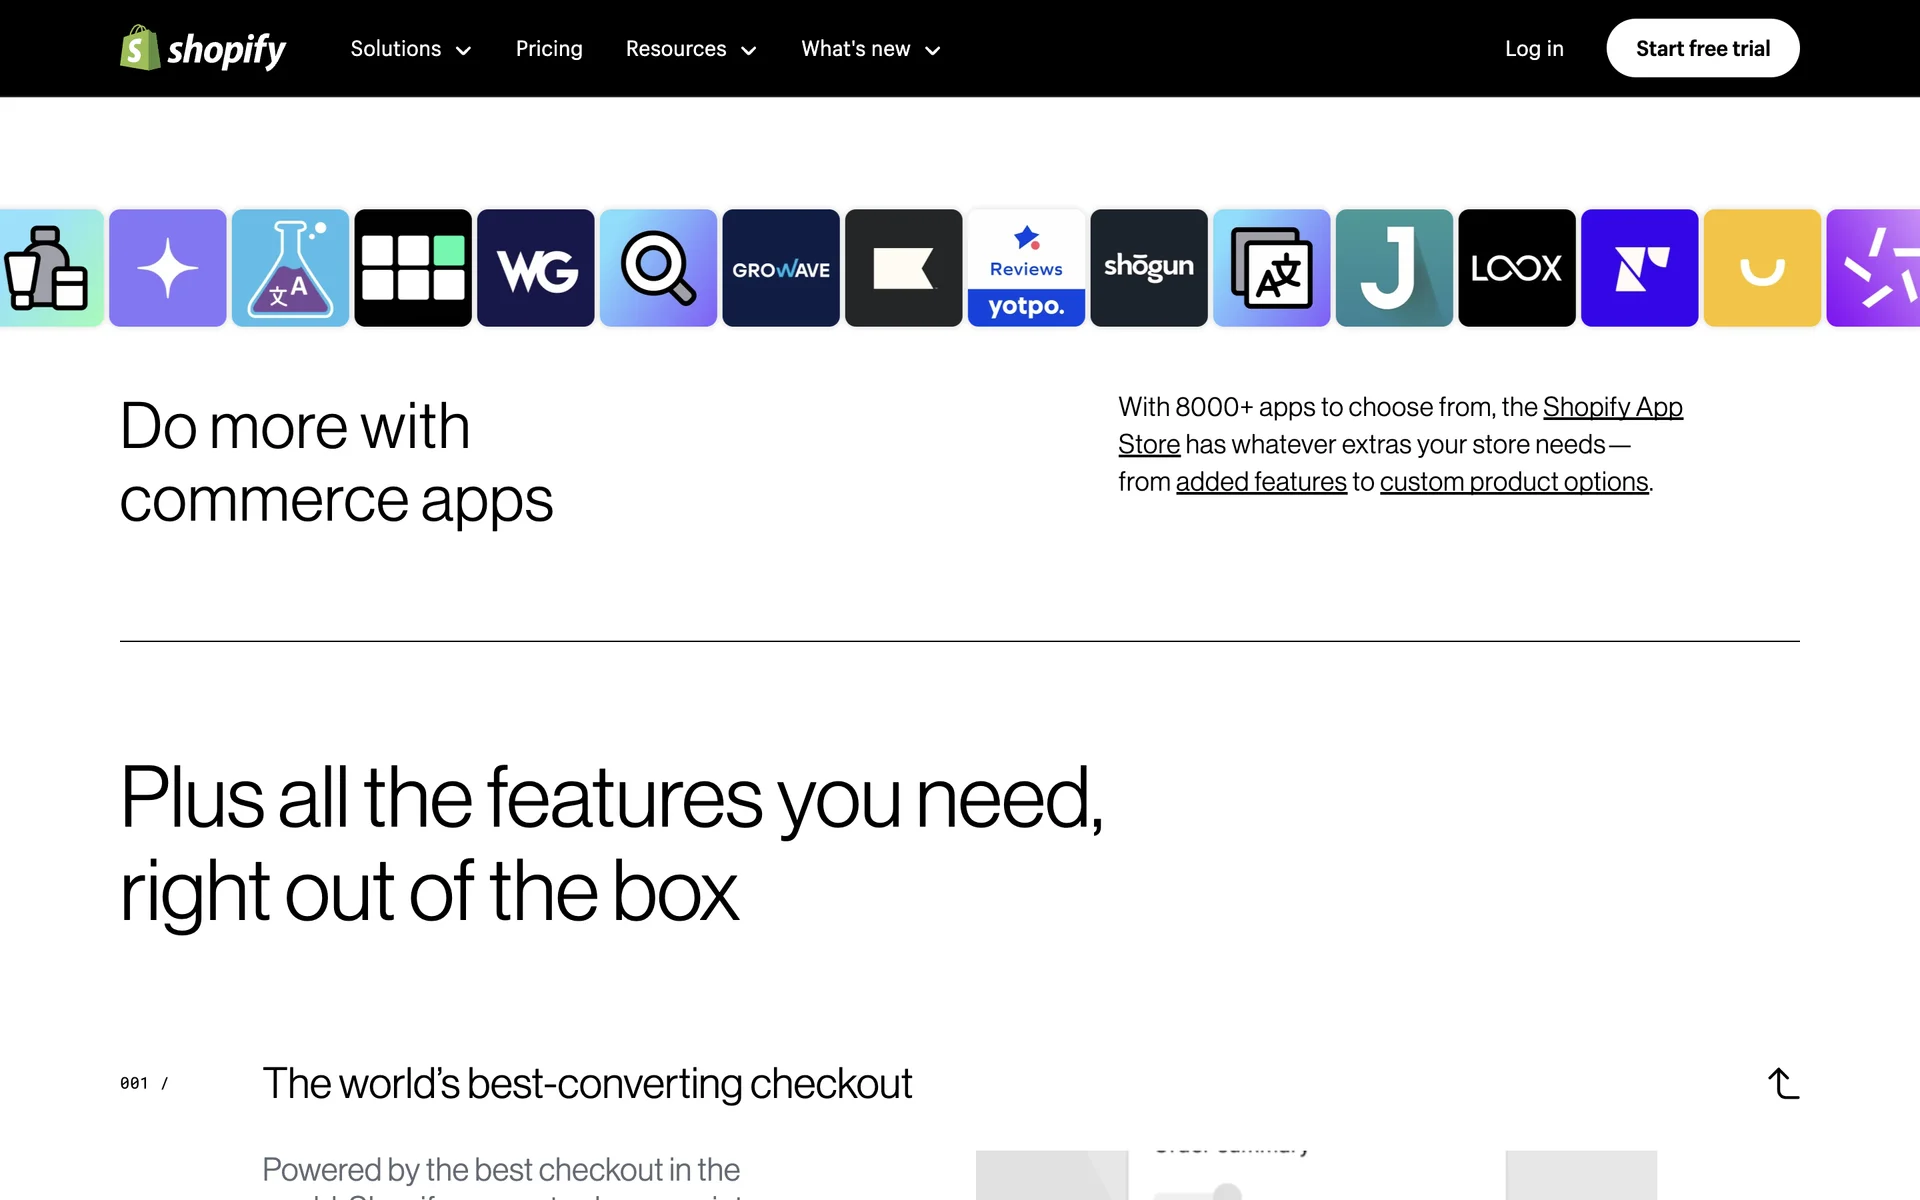Expand the Solutions dropdown menu

pos(410,49)
